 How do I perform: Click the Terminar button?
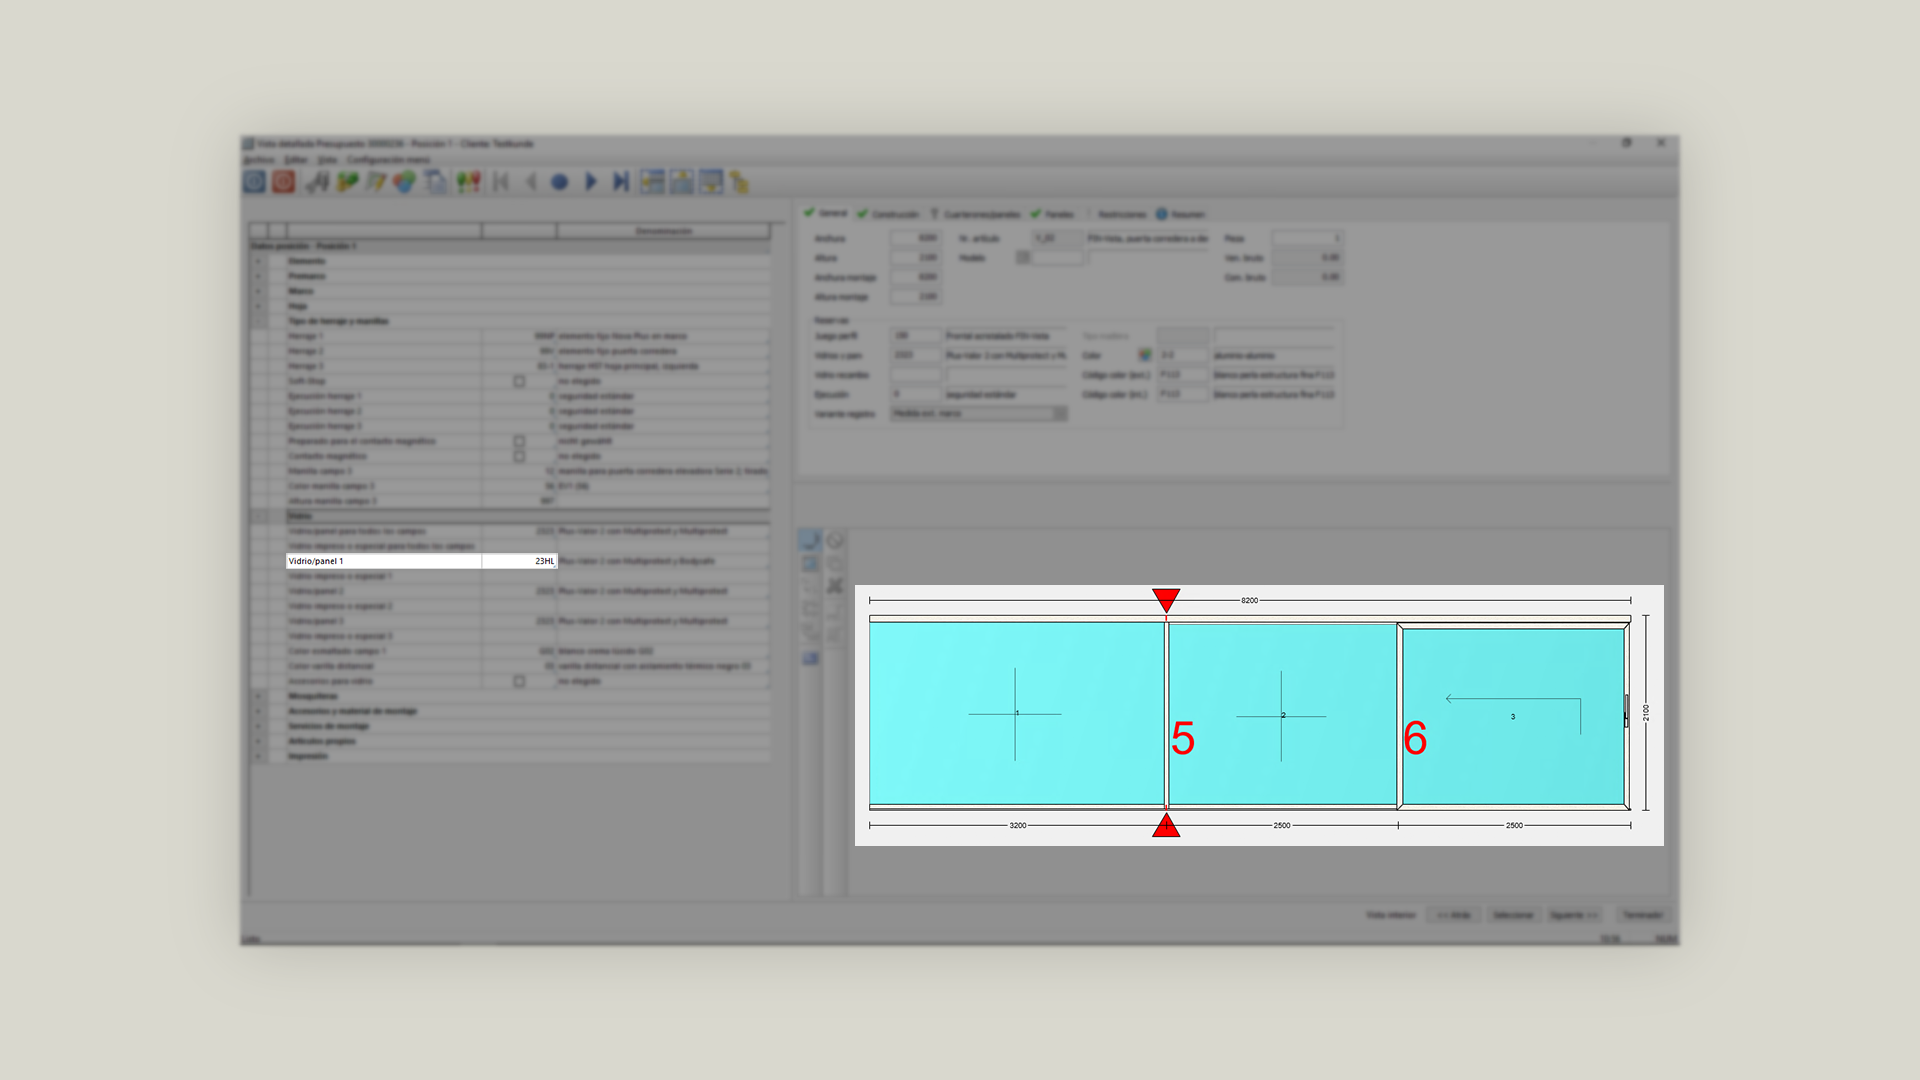pos(1642,915)
